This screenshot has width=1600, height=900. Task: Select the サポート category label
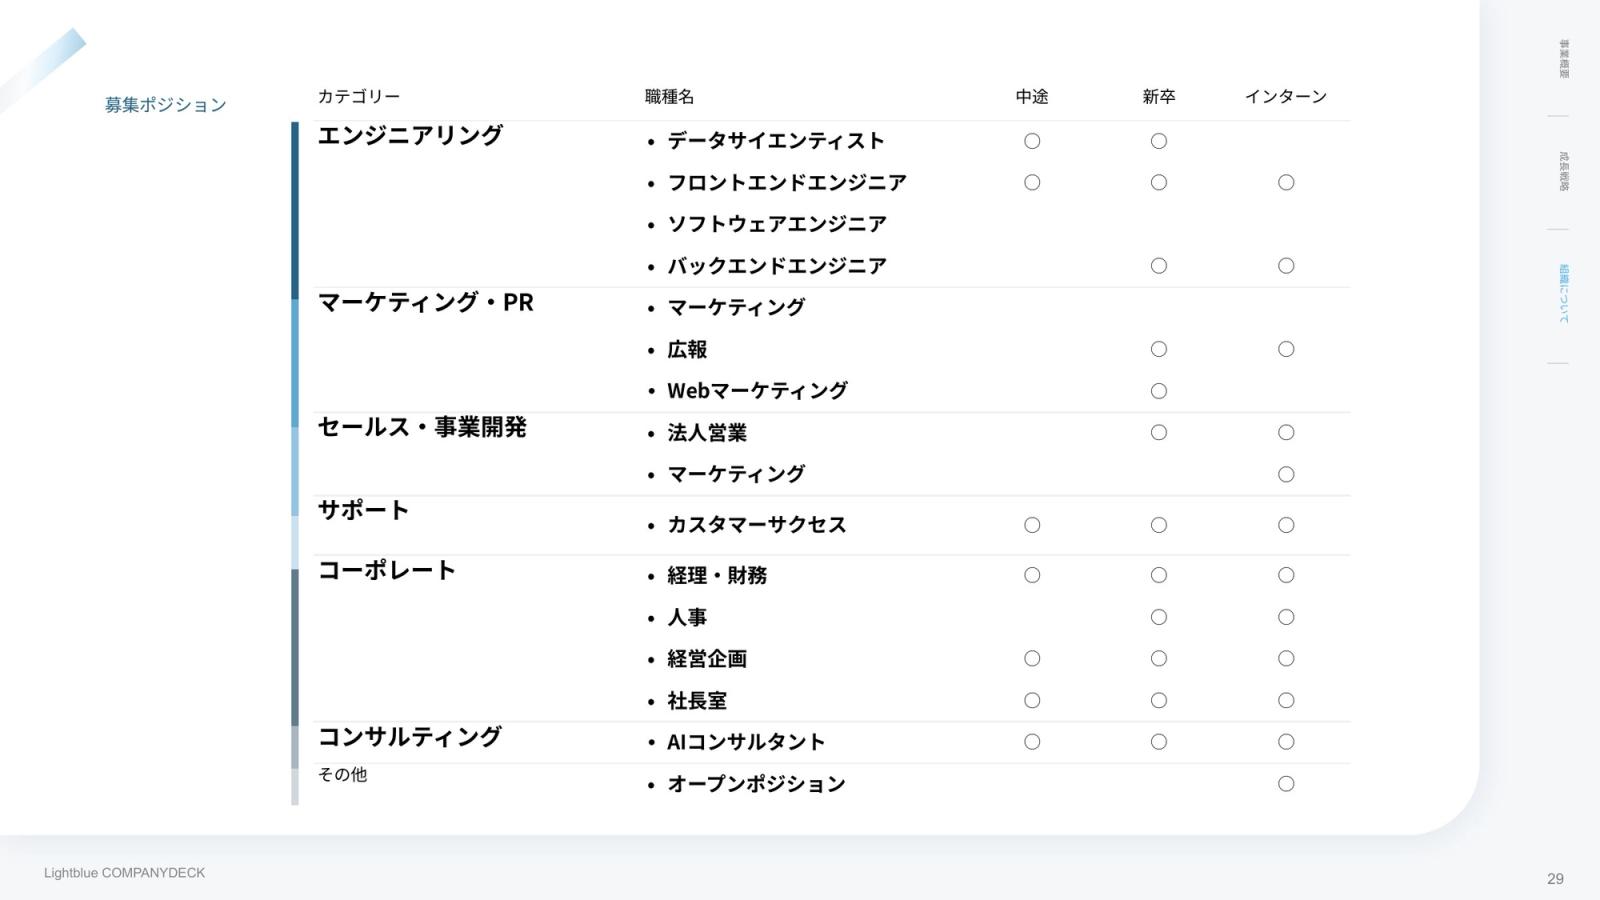[x=363, y=510]
